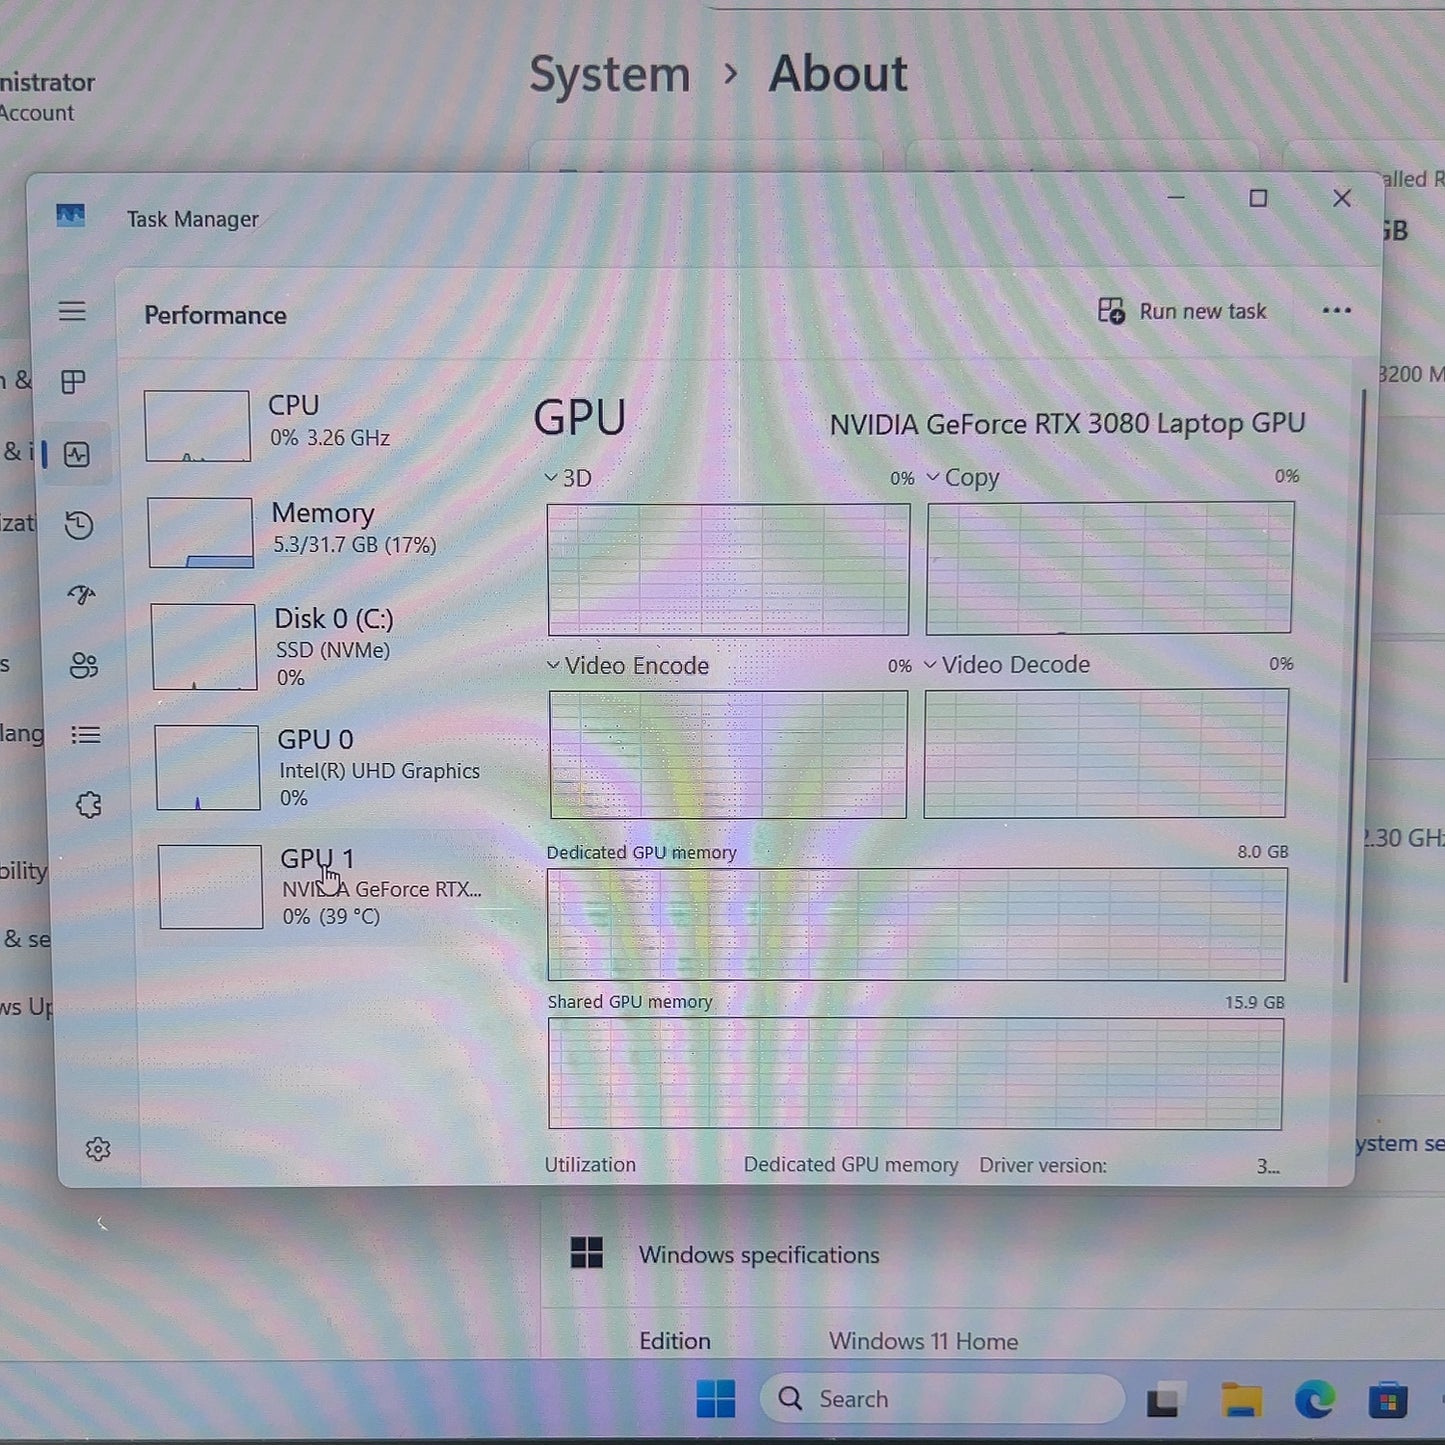This screenshot has width=1445, height=1445.
Task: Click the 15.9 GB shared memory value
Action: (1255, 1002)
